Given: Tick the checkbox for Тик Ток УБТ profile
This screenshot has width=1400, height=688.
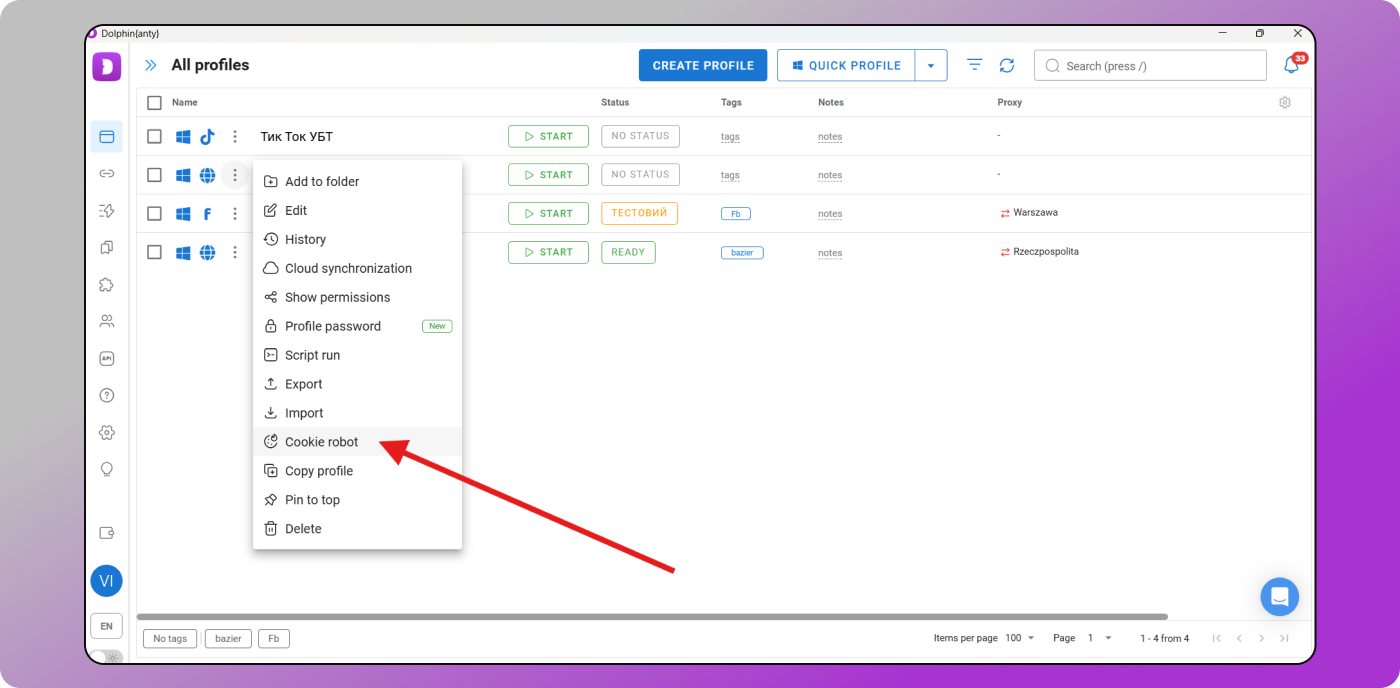Looking at the screenshot, I should click(154, 137).
